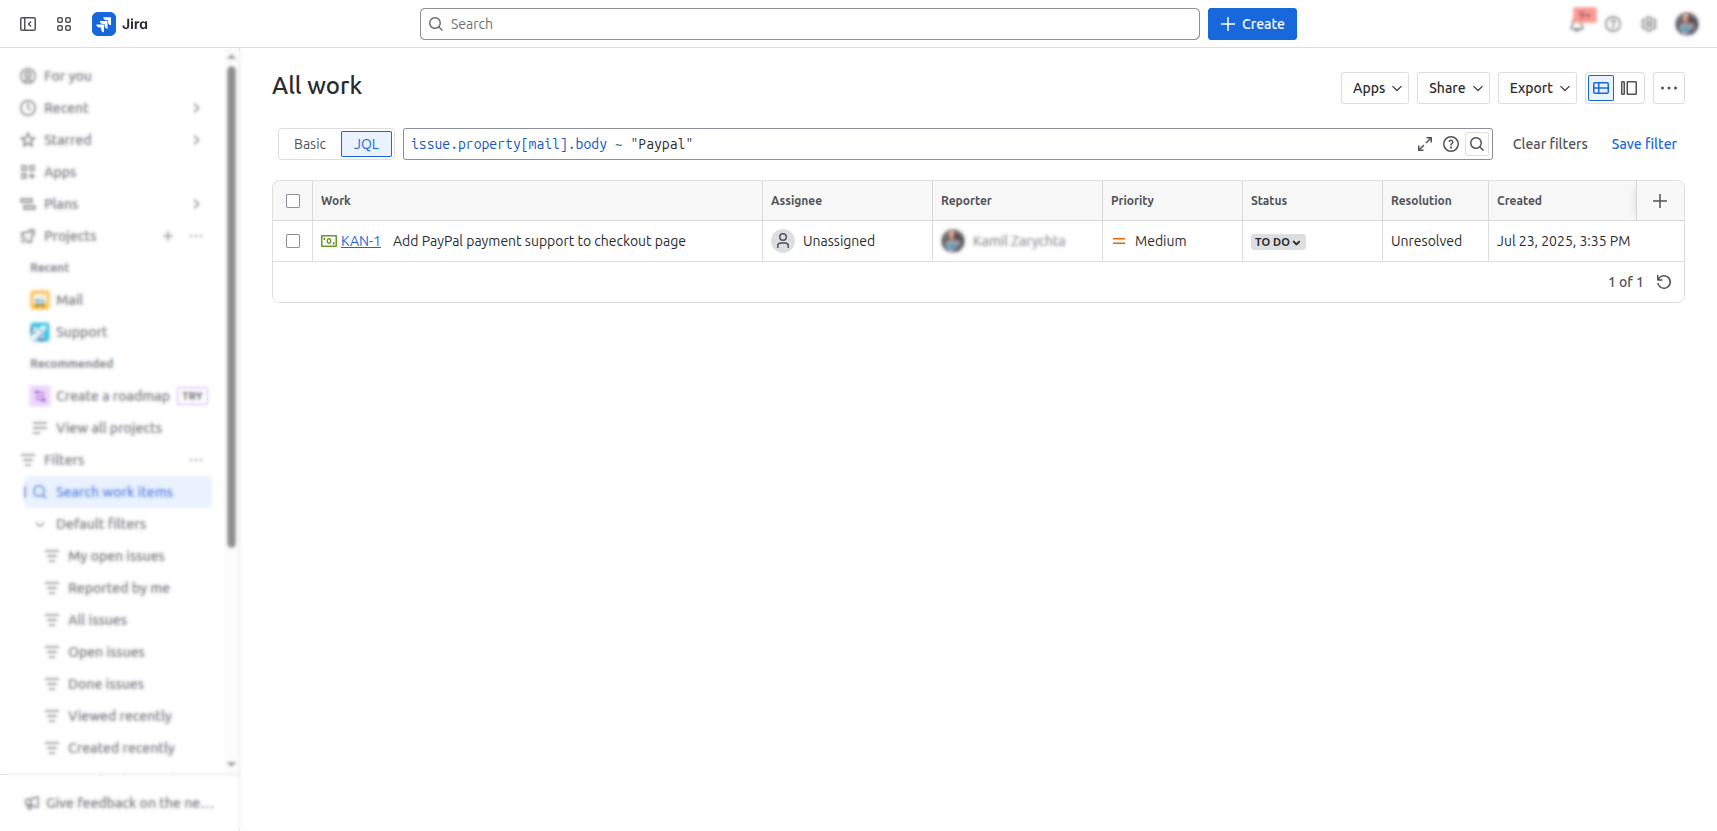Open the notifications bell
The height and width of the screenshot is (831, 1717).
[1577, 24]
